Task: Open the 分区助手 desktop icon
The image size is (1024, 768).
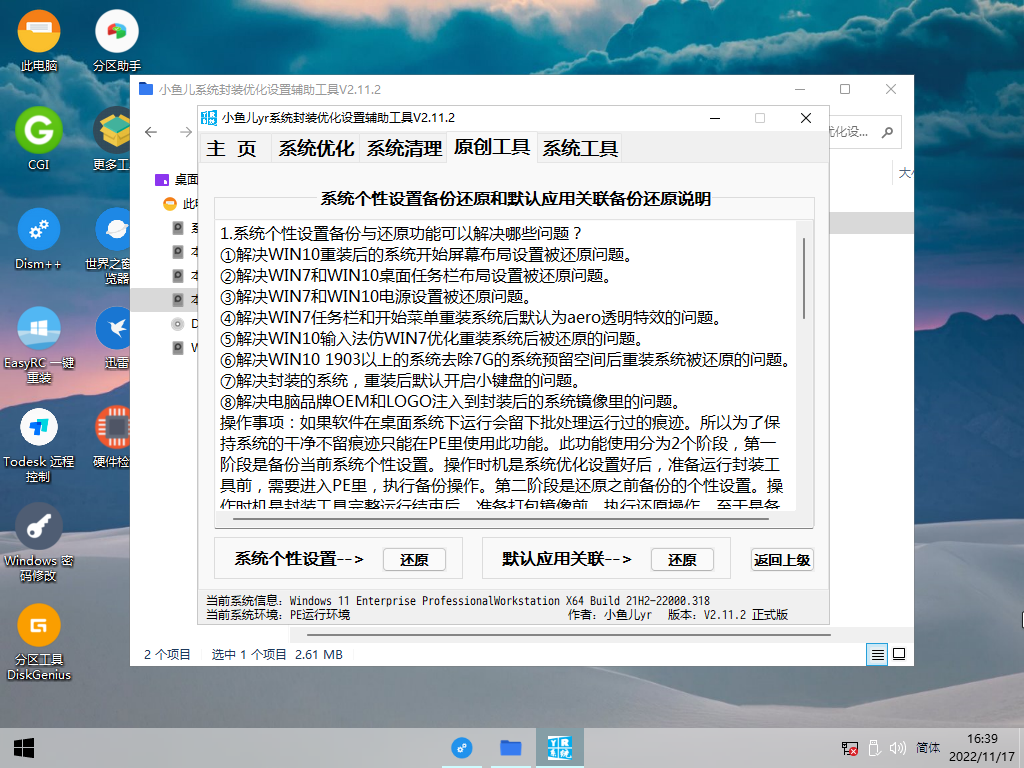Action: click(117, 40)
